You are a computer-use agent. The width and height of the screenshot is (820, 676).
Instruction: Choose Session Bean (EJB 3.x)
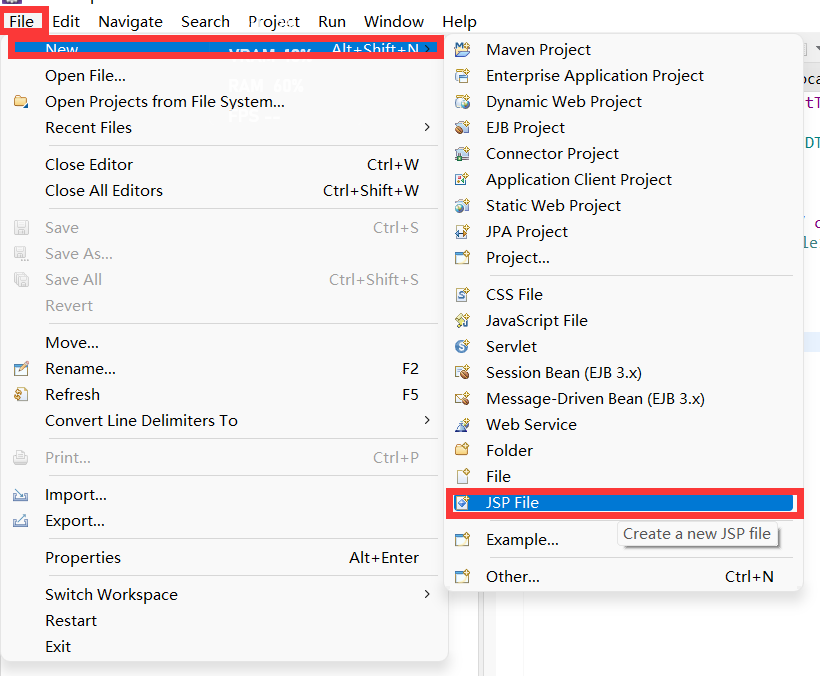pyautogui.click(x=564, y=372)
